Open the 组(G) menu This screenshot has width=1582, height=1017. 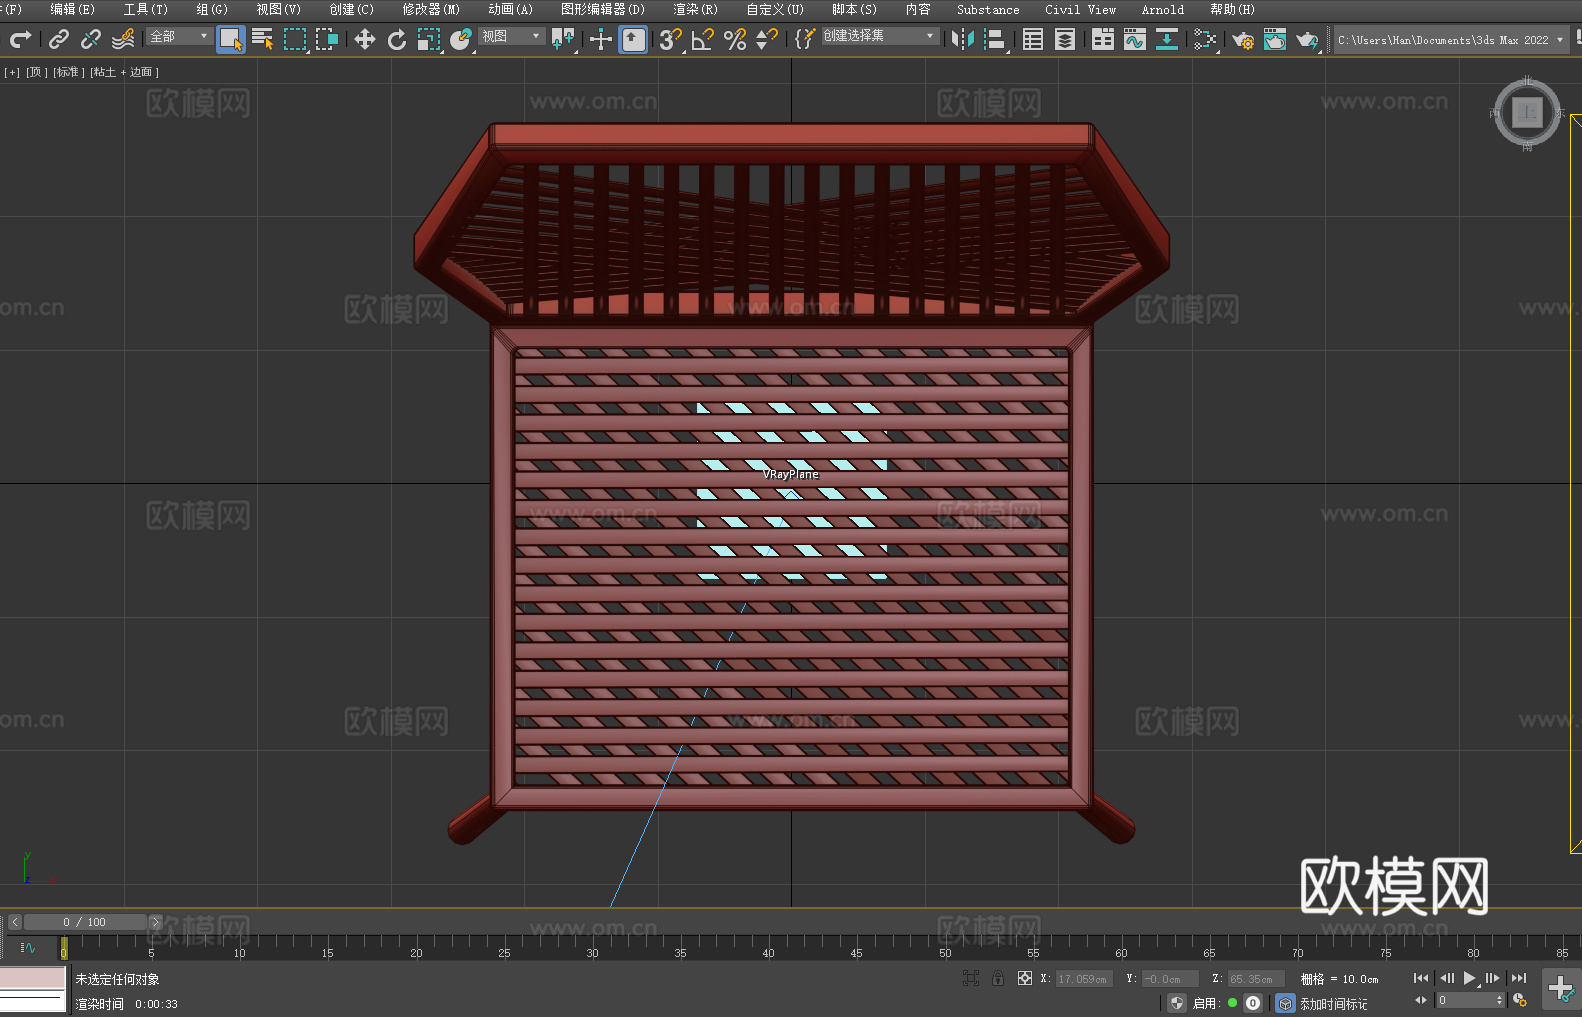(212, 9)
